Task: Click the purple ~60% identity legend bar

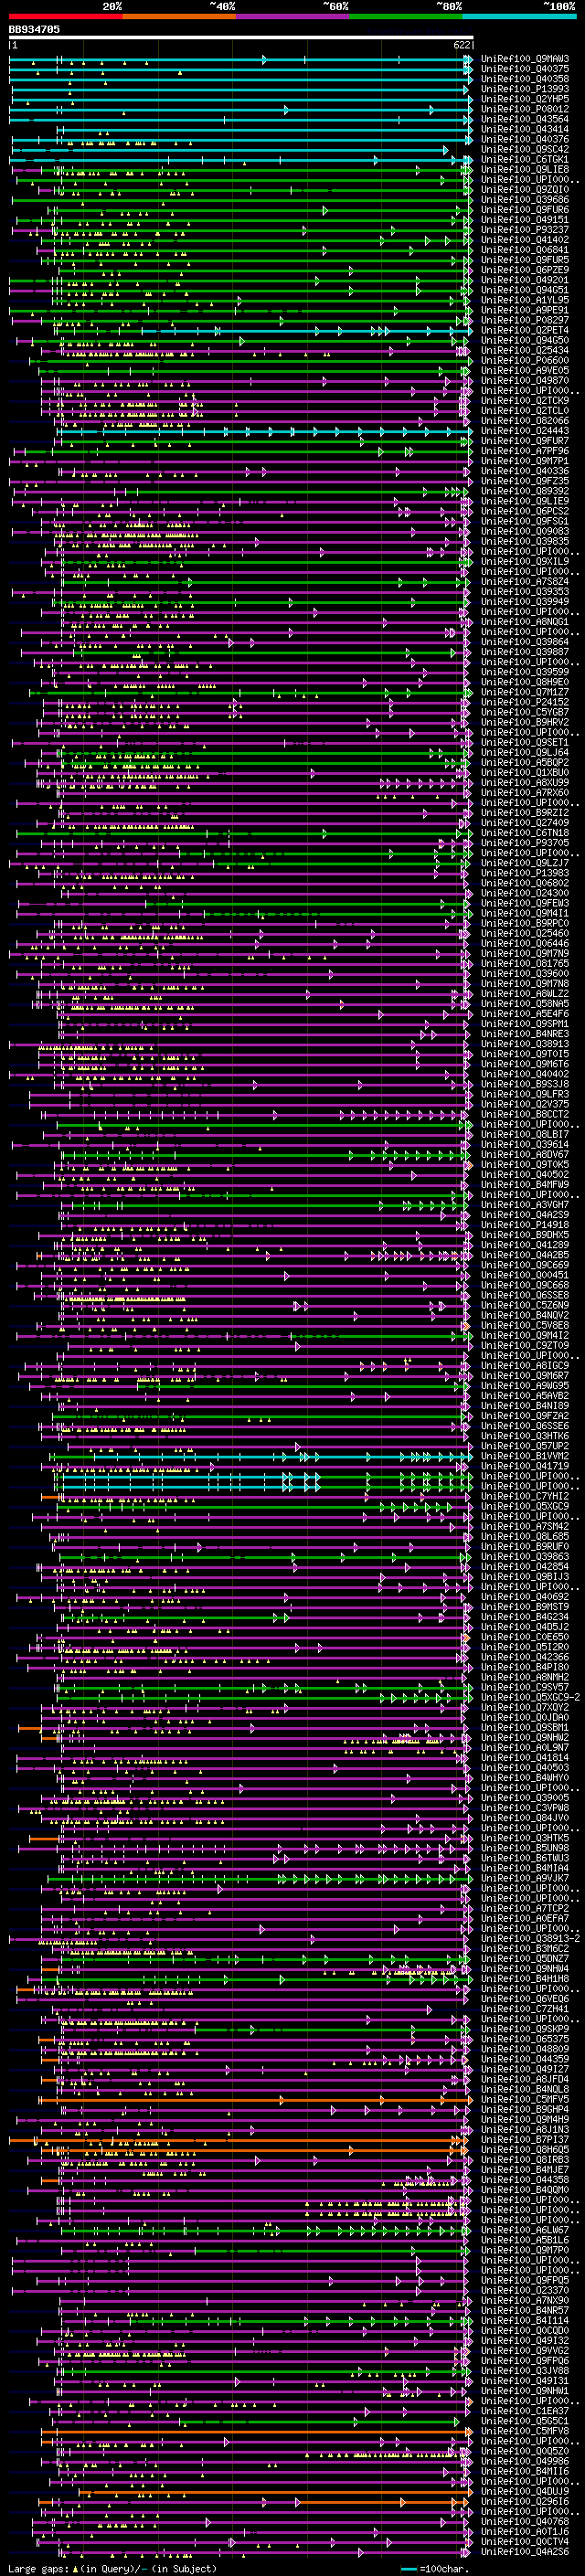Action: click(x=293, y=17)
